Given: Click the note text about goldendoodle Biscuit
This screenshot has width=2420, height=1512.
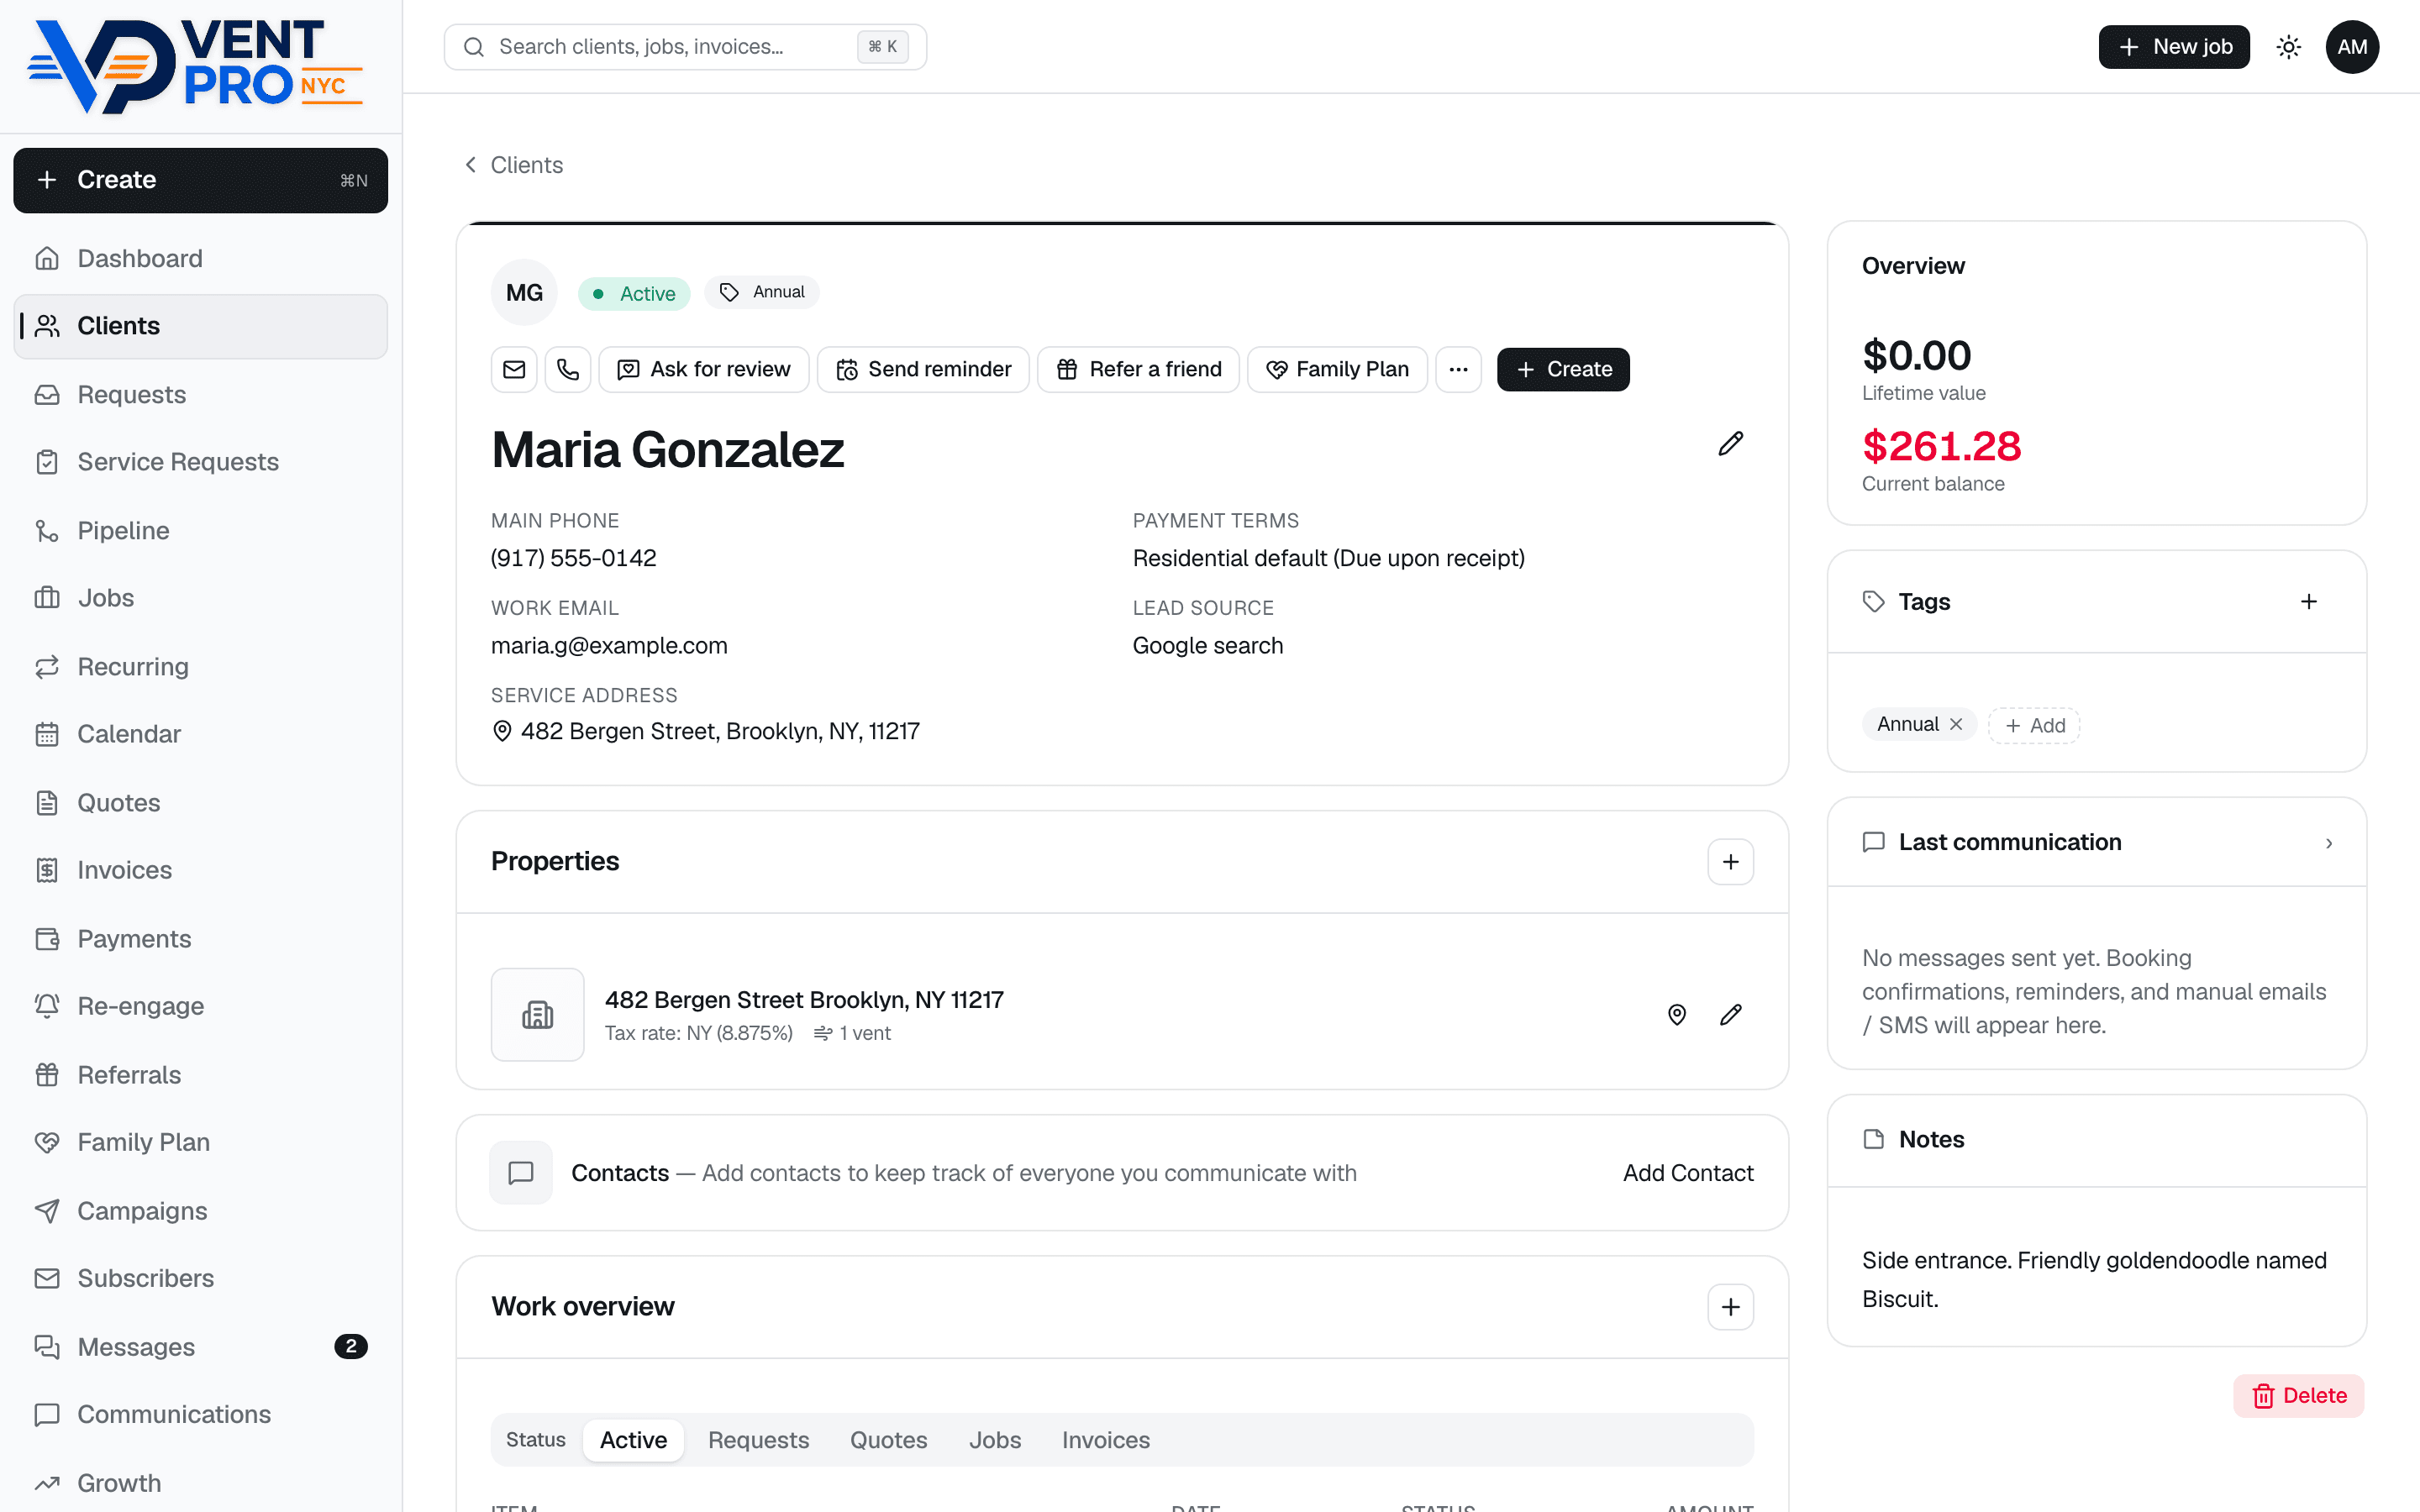Looking at the screenshot, I should (x=2094, y=1280).
